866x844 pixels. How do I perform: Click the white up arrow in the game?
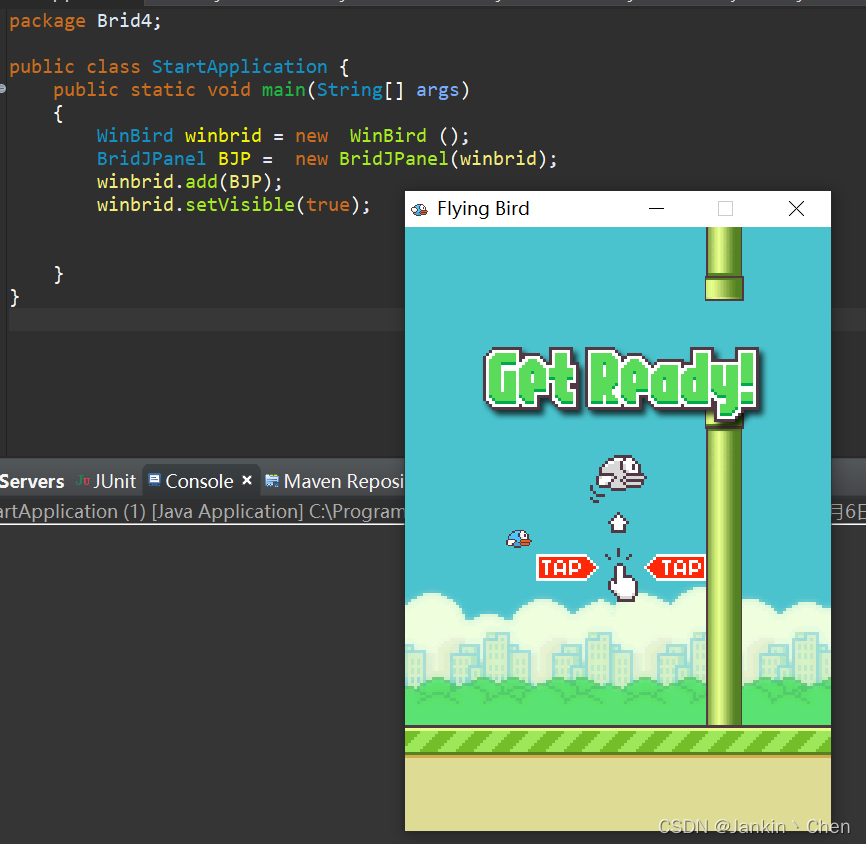pos(618,523)
